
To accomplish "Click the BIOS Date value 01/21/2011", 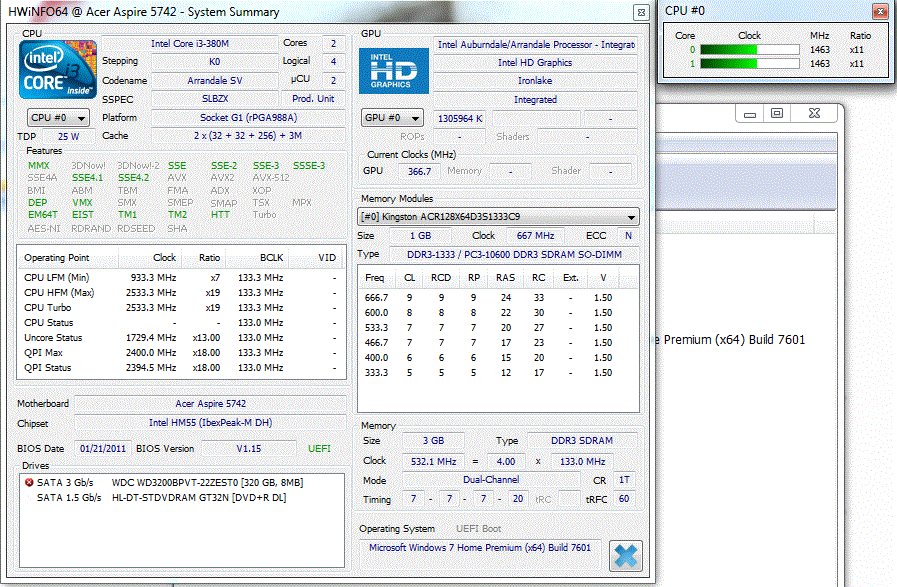I will pos(103,449).
